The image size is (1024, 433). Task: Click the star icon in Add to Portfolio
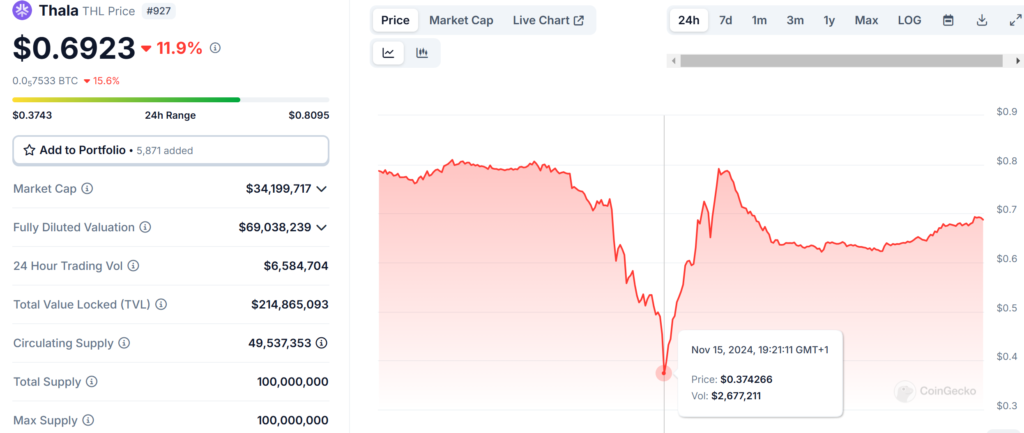[29, 150]
